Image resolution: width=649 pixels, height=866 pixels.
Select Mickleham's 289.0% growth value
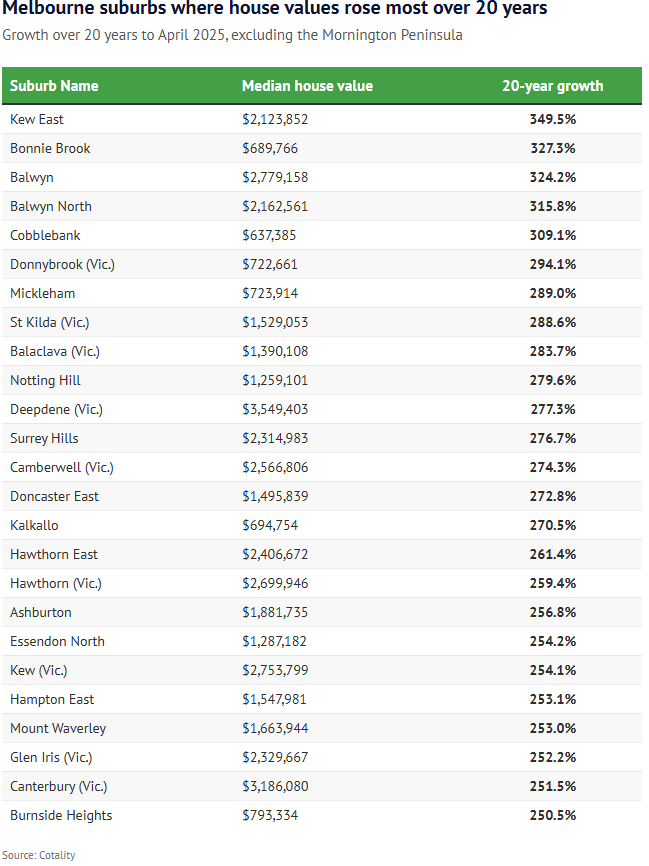[553, 293]
